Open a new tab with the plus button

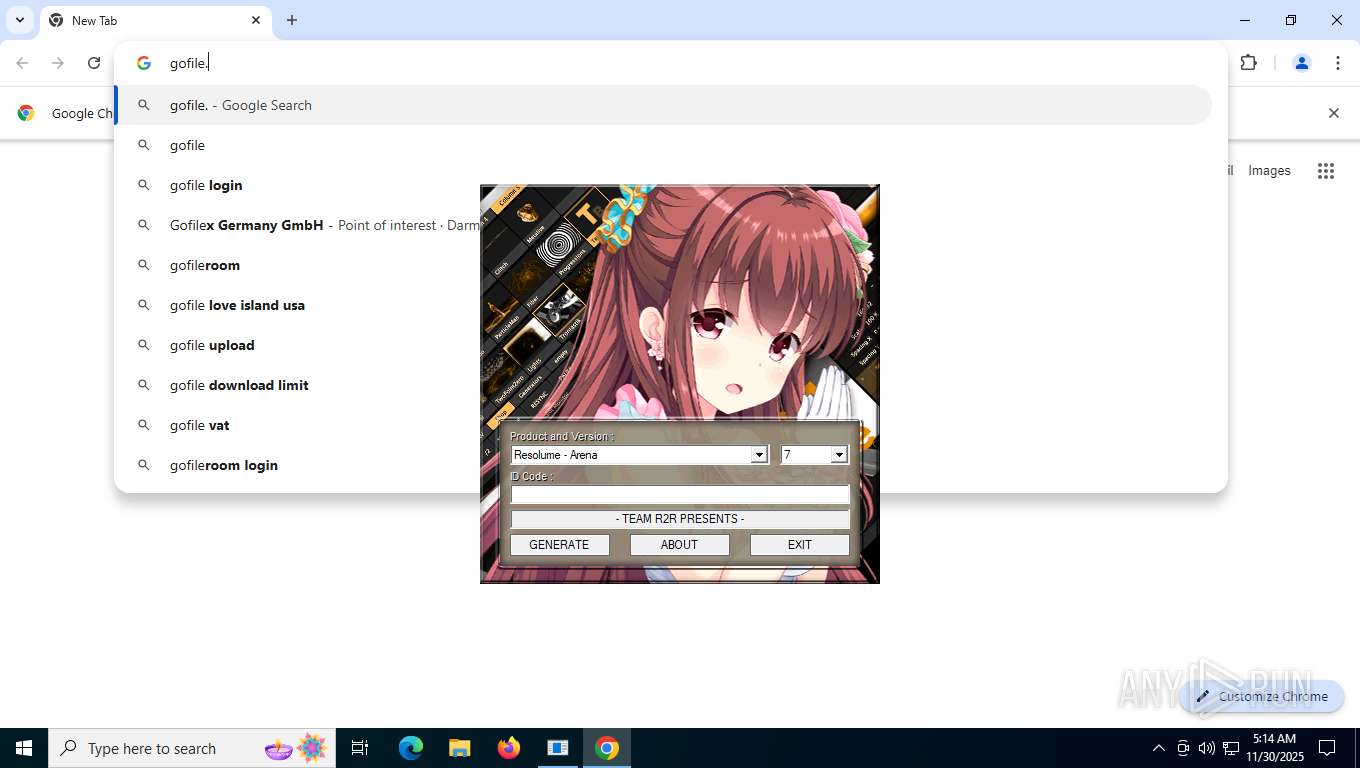coord(292,20)
